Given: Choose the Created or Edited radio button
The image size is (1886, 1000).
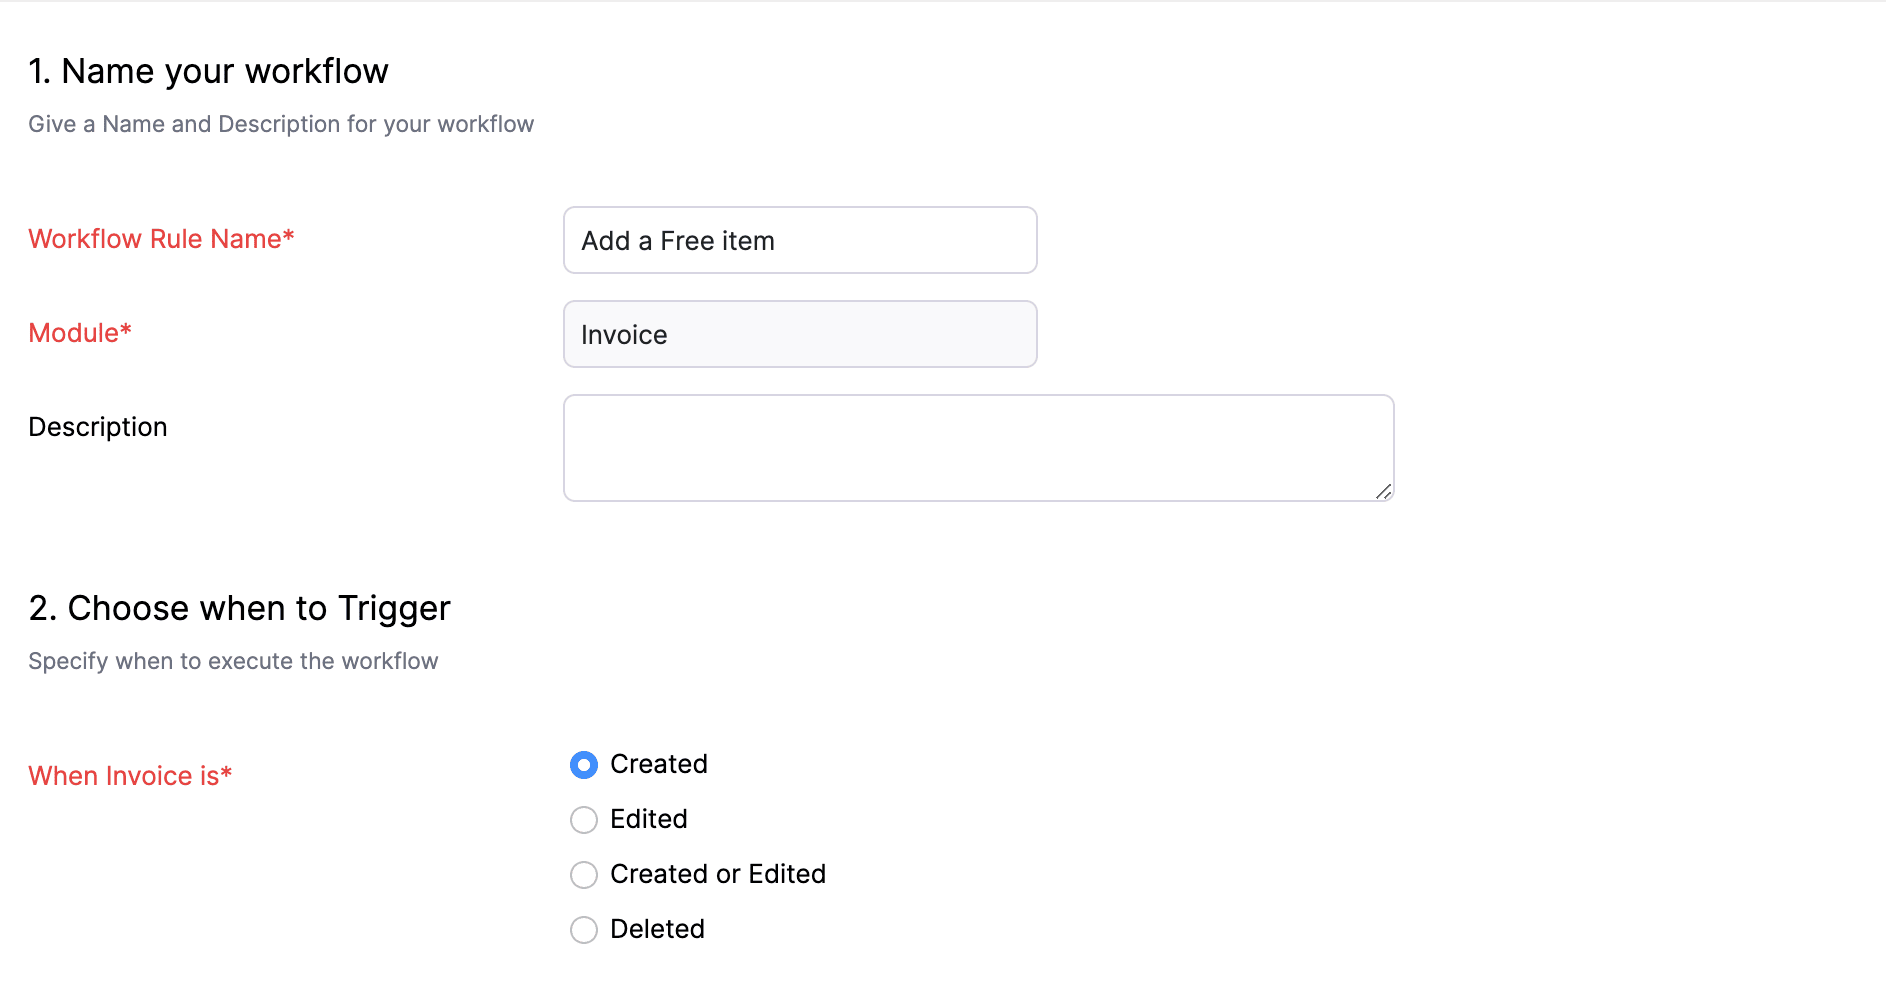Looking at the screenshot, I should point(584,875).
